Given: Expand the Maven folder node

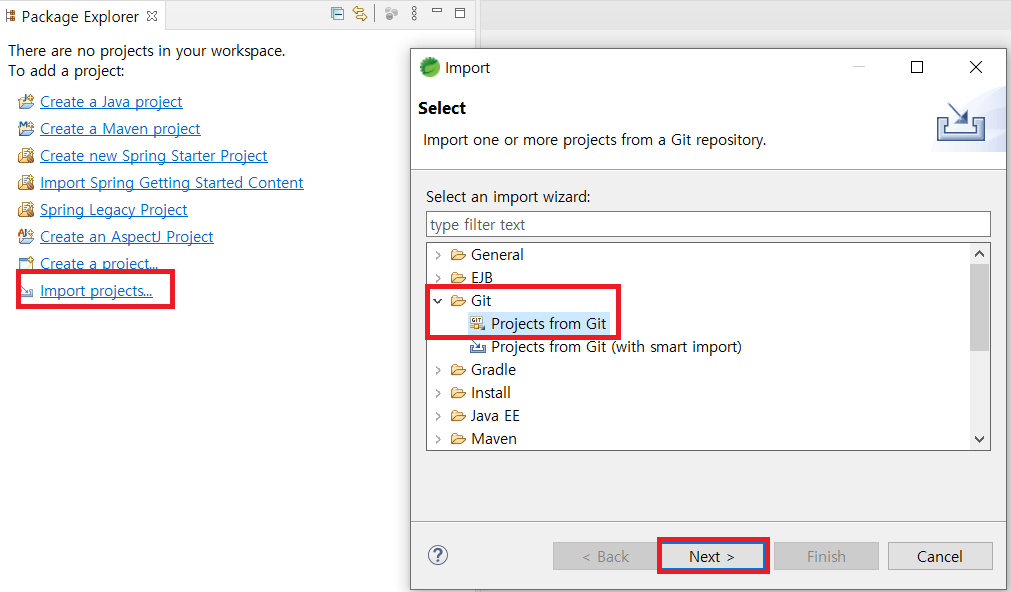Looking at the screenshot, I should 438,440.
